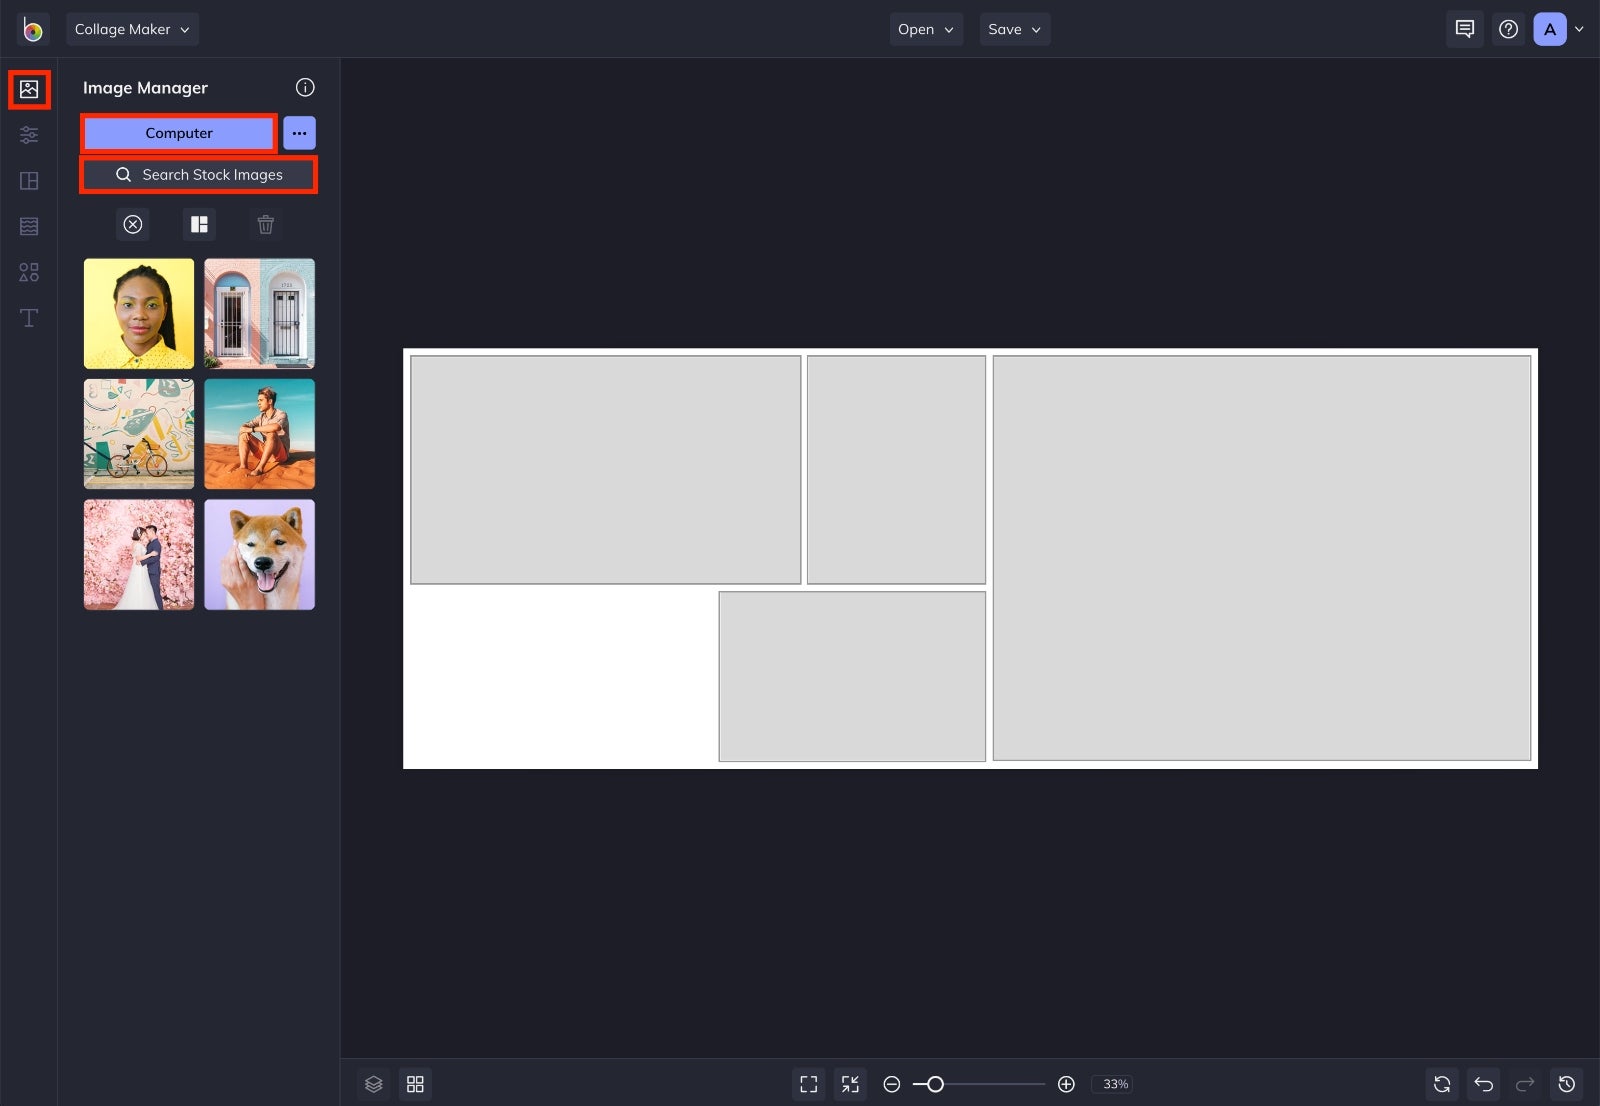Open the Image Manager sidebar icon
This screenshot has width=1600, height=1106.
point(29,89)
